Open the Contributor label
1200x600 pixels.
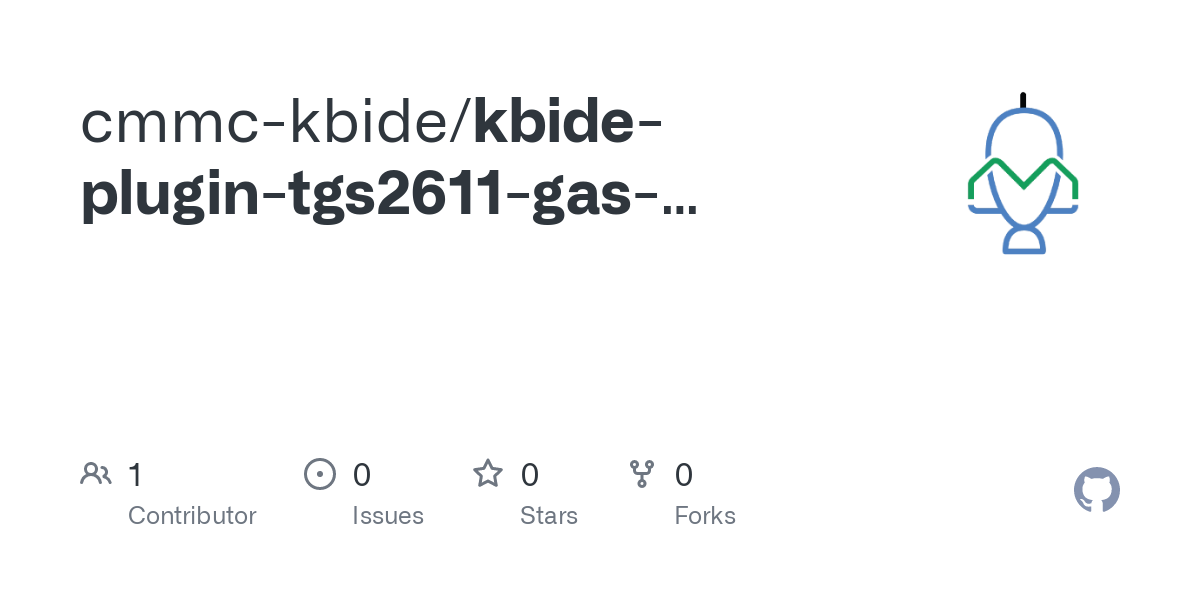pos(192,516)
